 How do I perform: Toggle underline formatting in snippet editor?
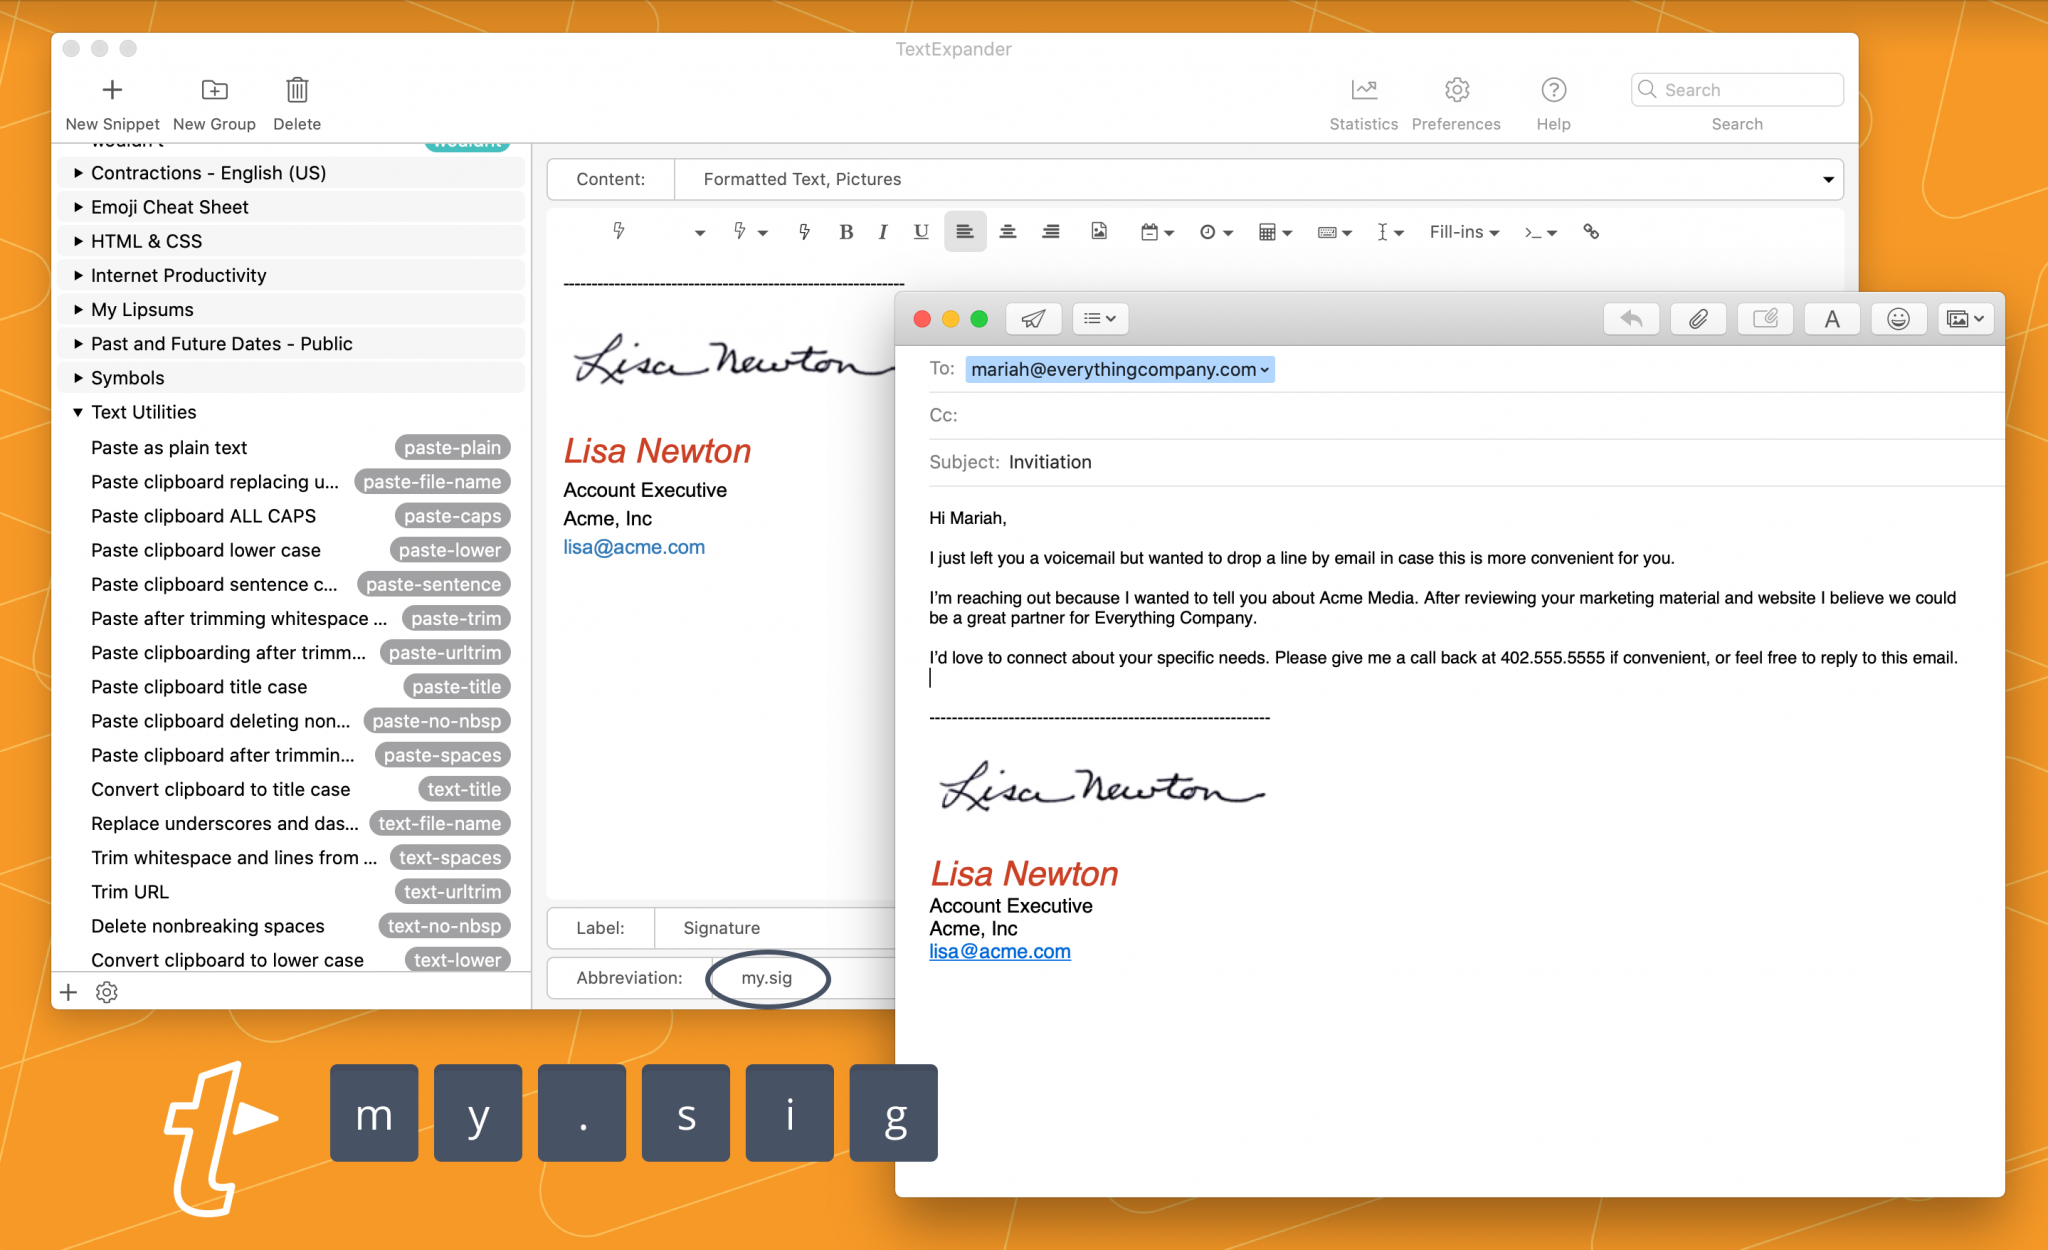921,232
